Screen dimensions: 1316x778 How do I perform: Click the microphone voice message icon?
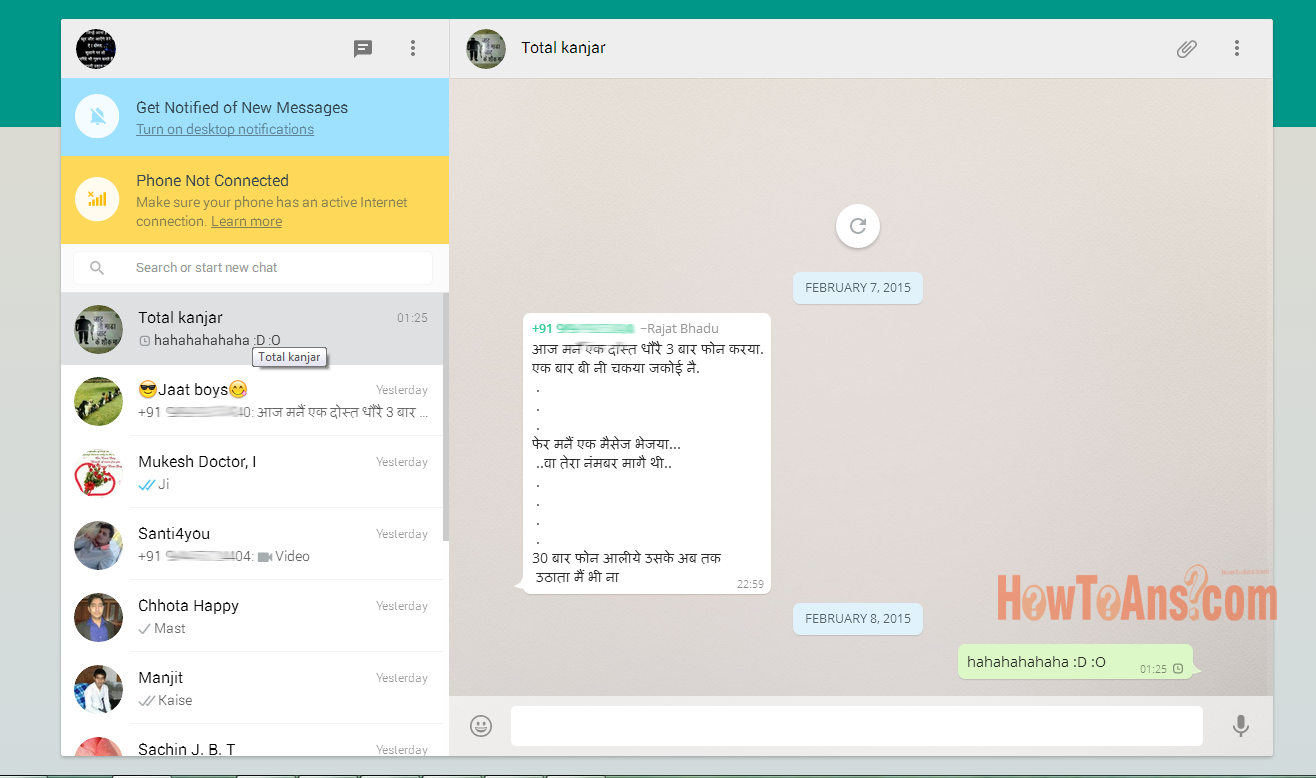tap(1240, 726)
